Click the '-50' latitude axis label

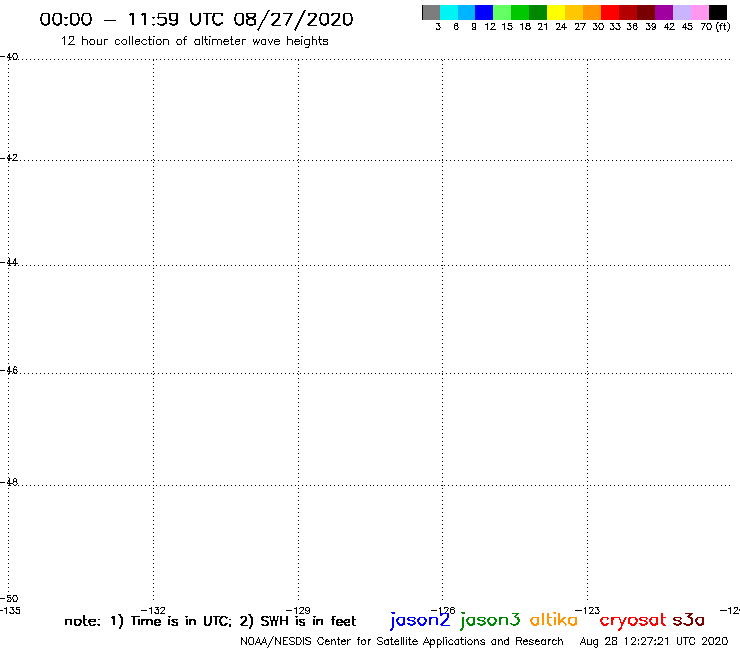click(x=9, y=599)
